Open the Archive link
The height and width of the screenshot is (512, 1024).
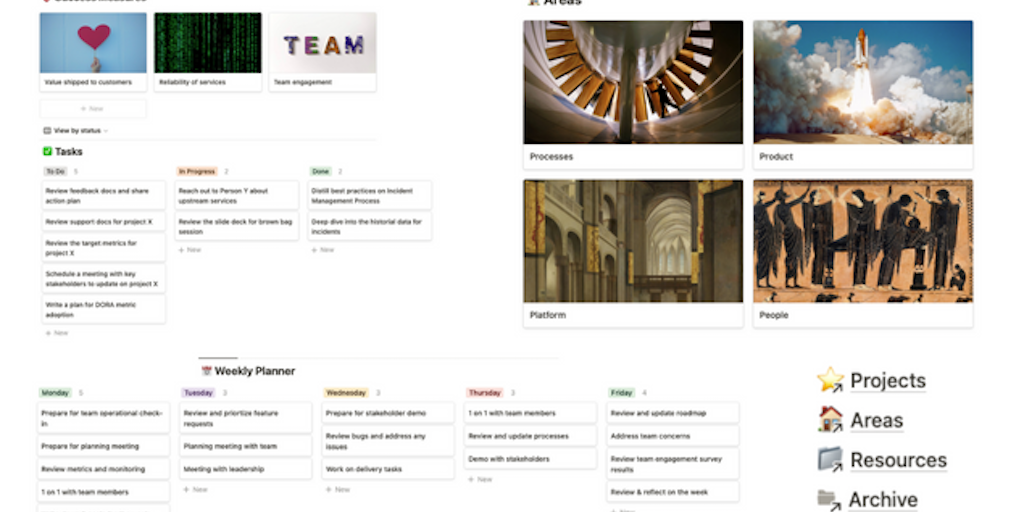(x=883, y=500)
